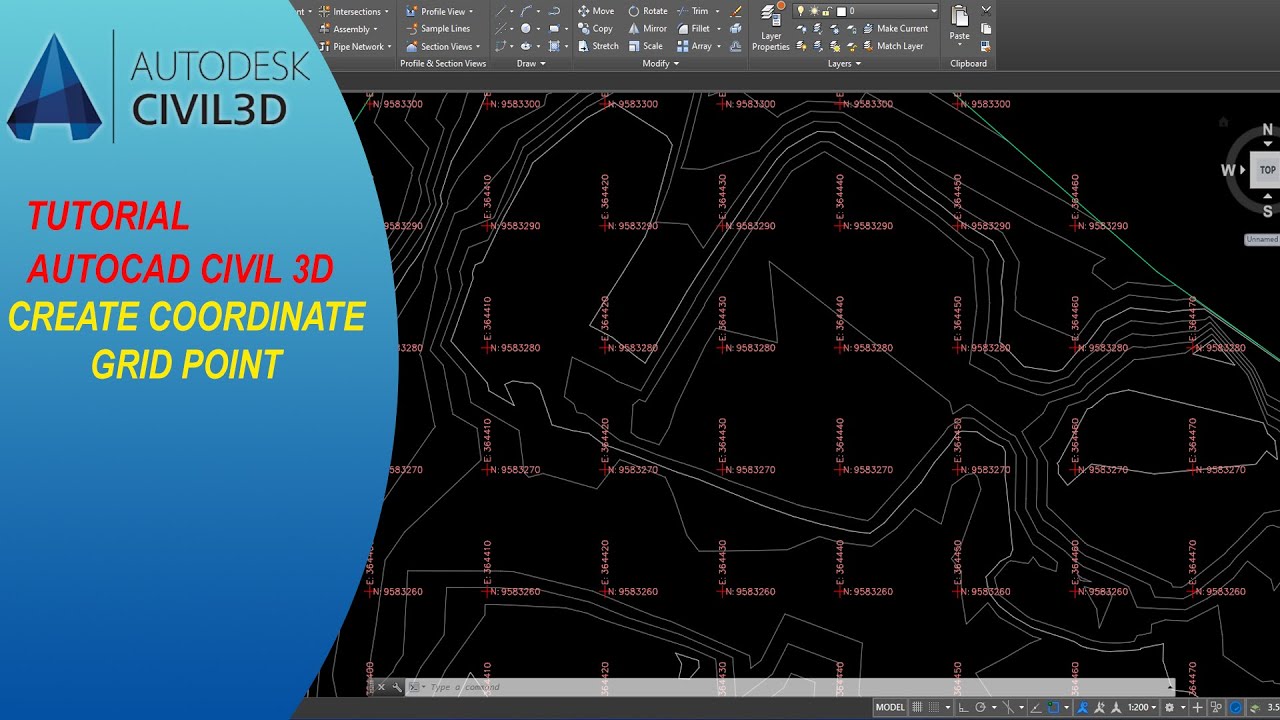
Task: Click the Paste button
Action: pyautogui.click(x=959, y=20)
